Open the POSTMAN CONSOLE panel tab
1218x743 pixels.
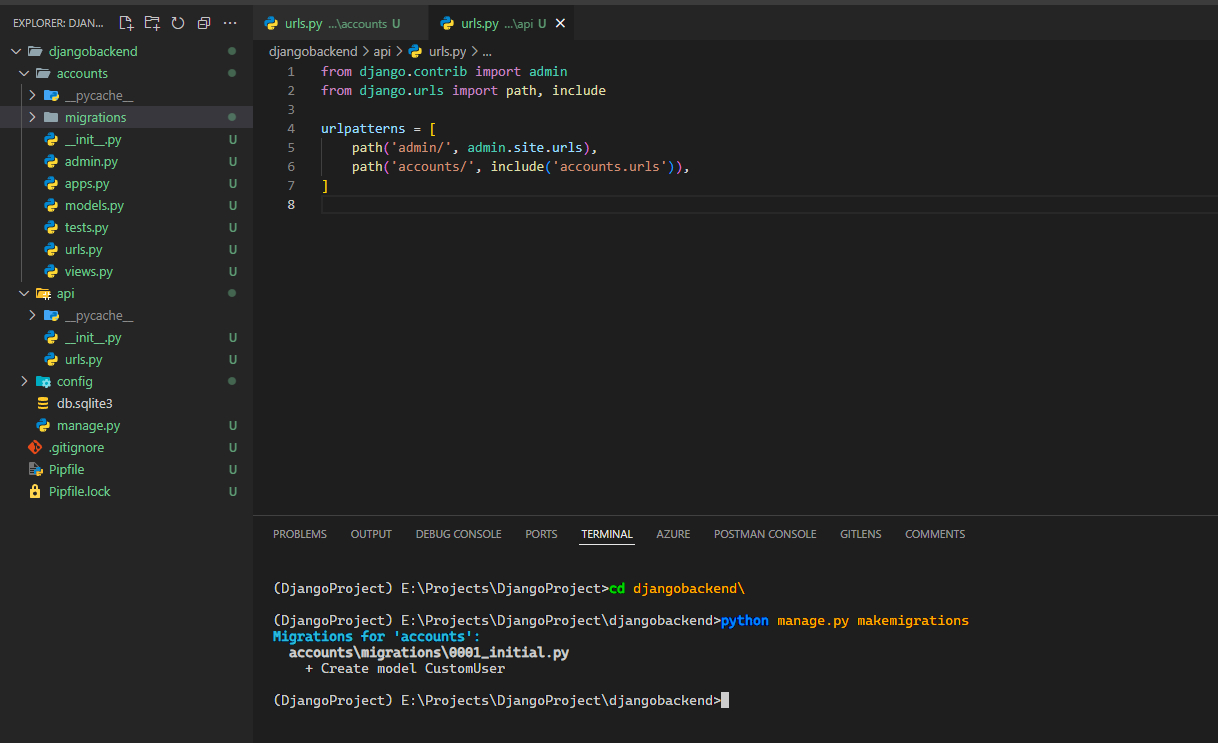click(765, 534)
